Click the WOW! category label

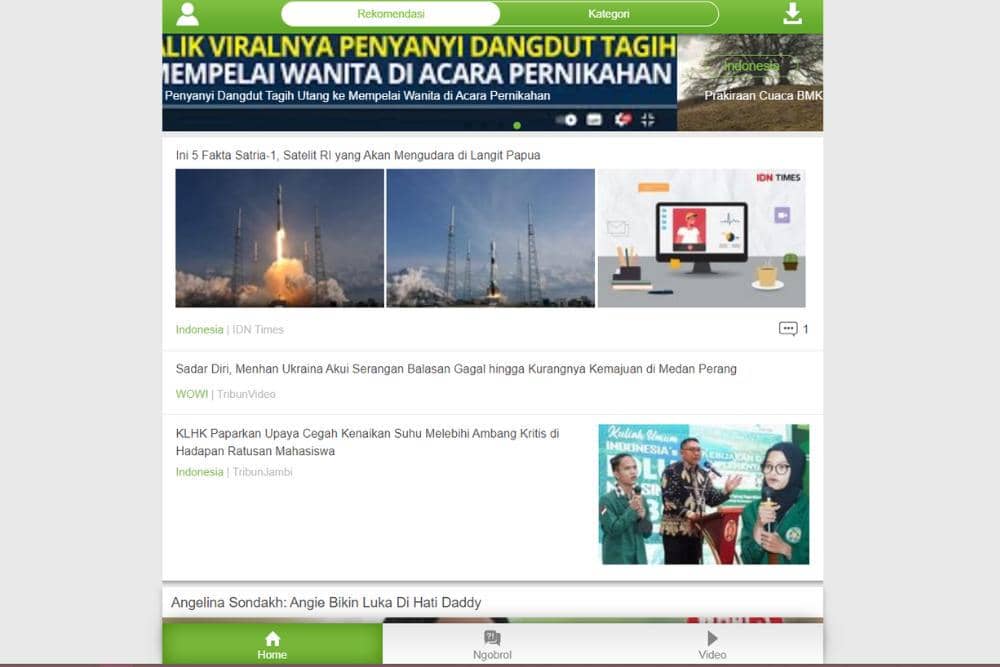pyautogui.click(x=191, y=394)
